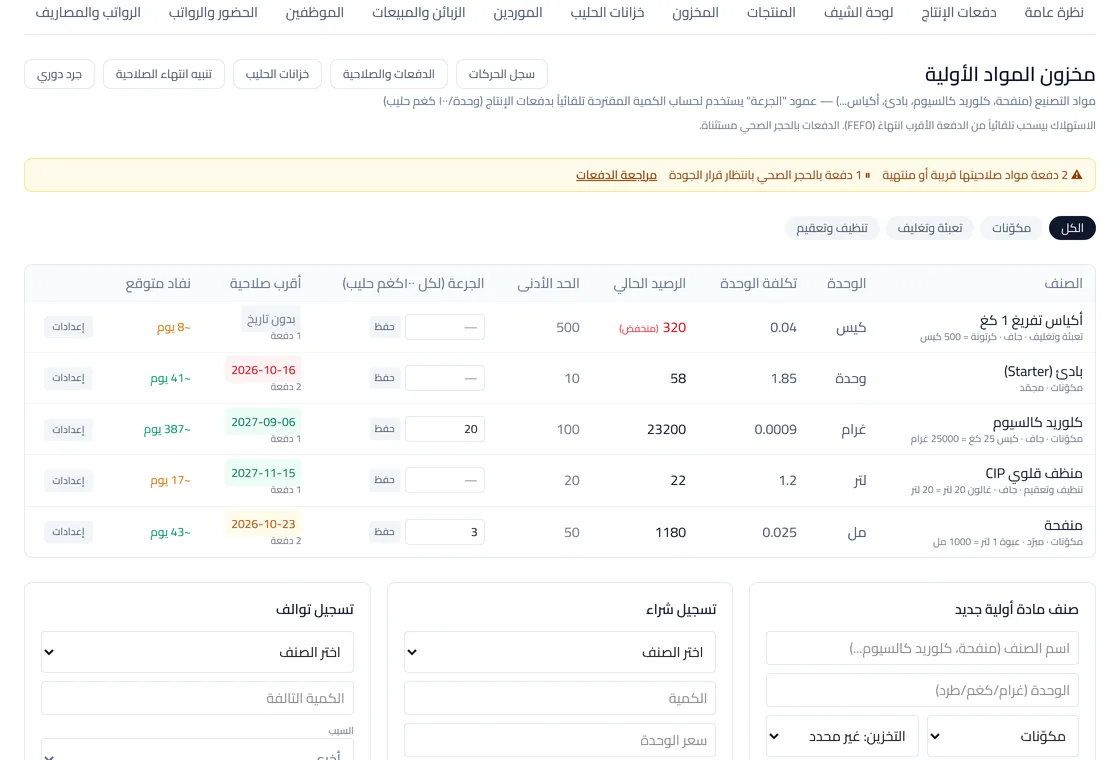
Task: Open خزانات الحليب navigation tab
Action: (607, 13)
